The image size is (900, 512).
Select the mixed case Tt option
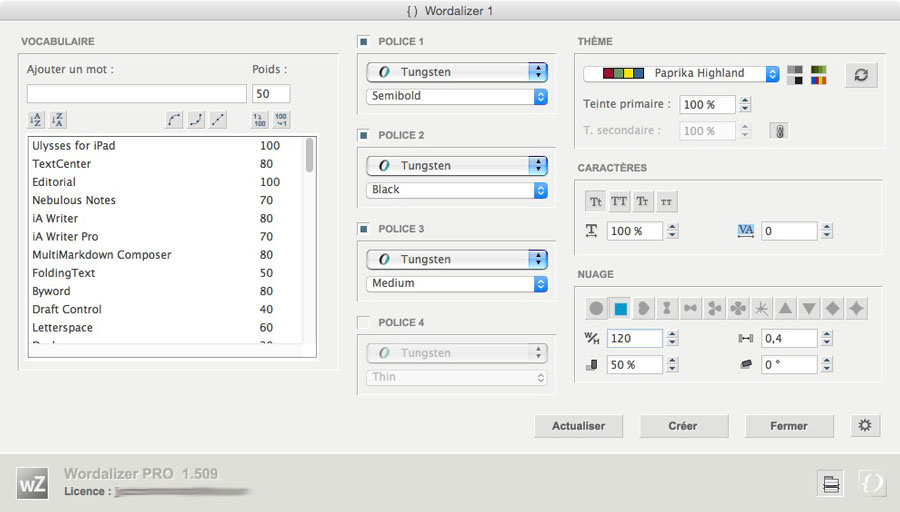596,201
